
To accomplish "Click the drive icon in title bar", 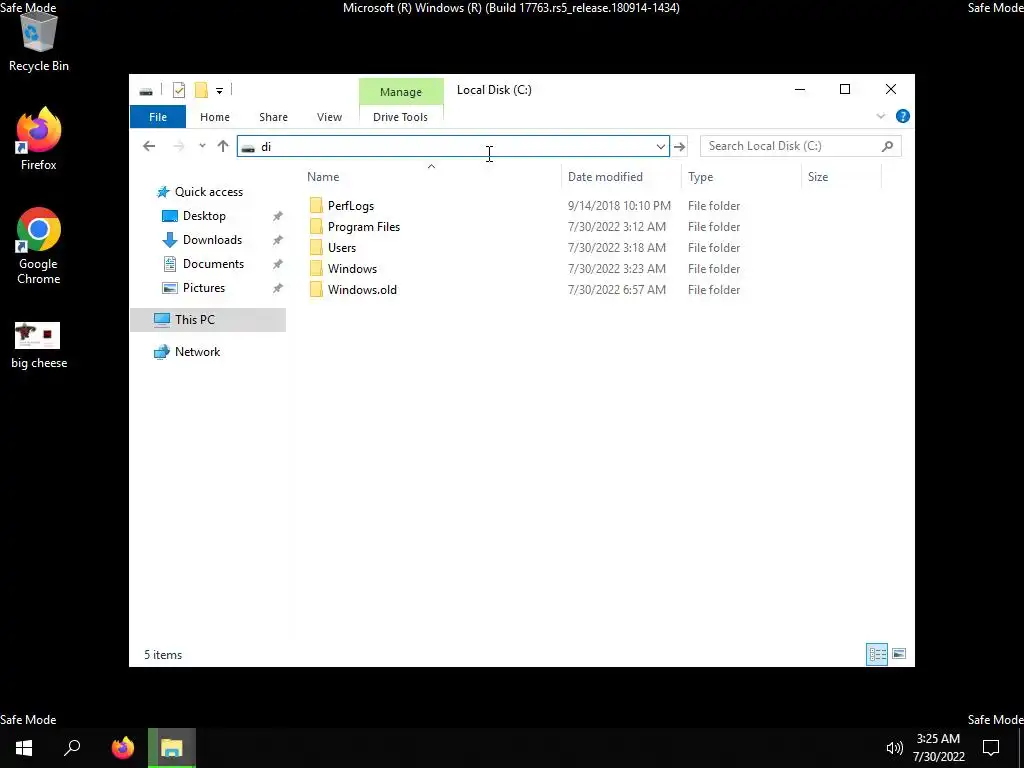I will point(146,91).
